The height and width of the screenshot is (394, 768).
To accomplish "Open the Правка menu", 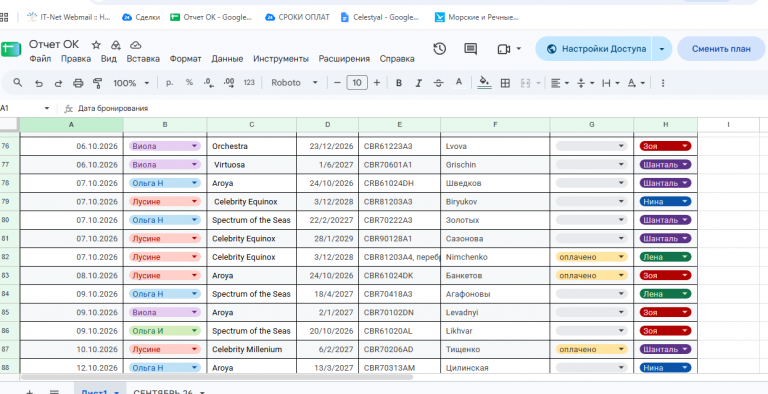I will (76, 59).
